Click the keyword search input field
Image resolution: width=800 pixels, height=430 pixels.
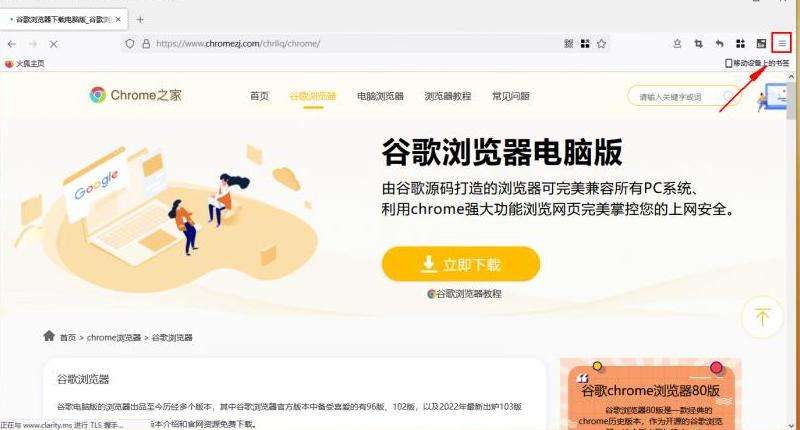[x=679, y=96]
